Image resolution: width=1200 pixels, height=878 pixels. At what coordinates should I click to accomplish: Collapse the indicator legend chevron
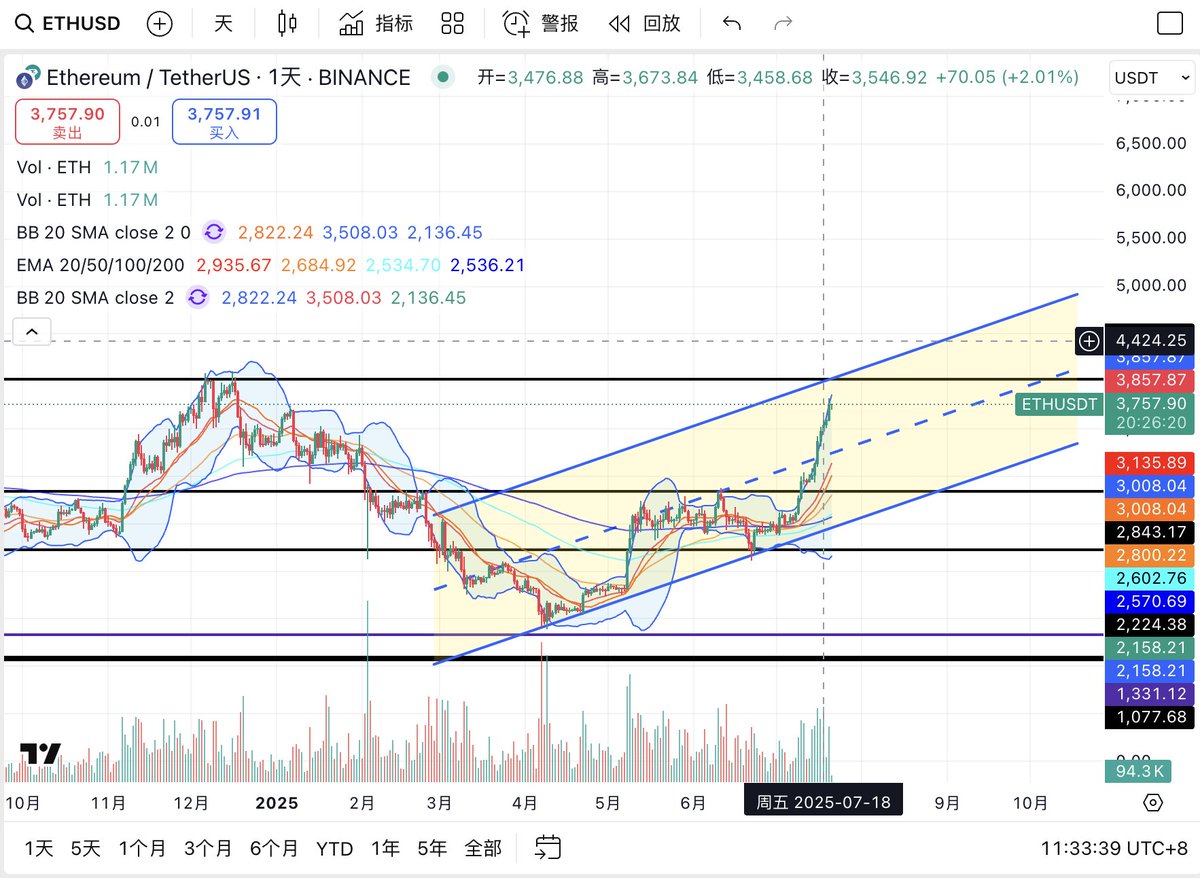tap(31, 331)
